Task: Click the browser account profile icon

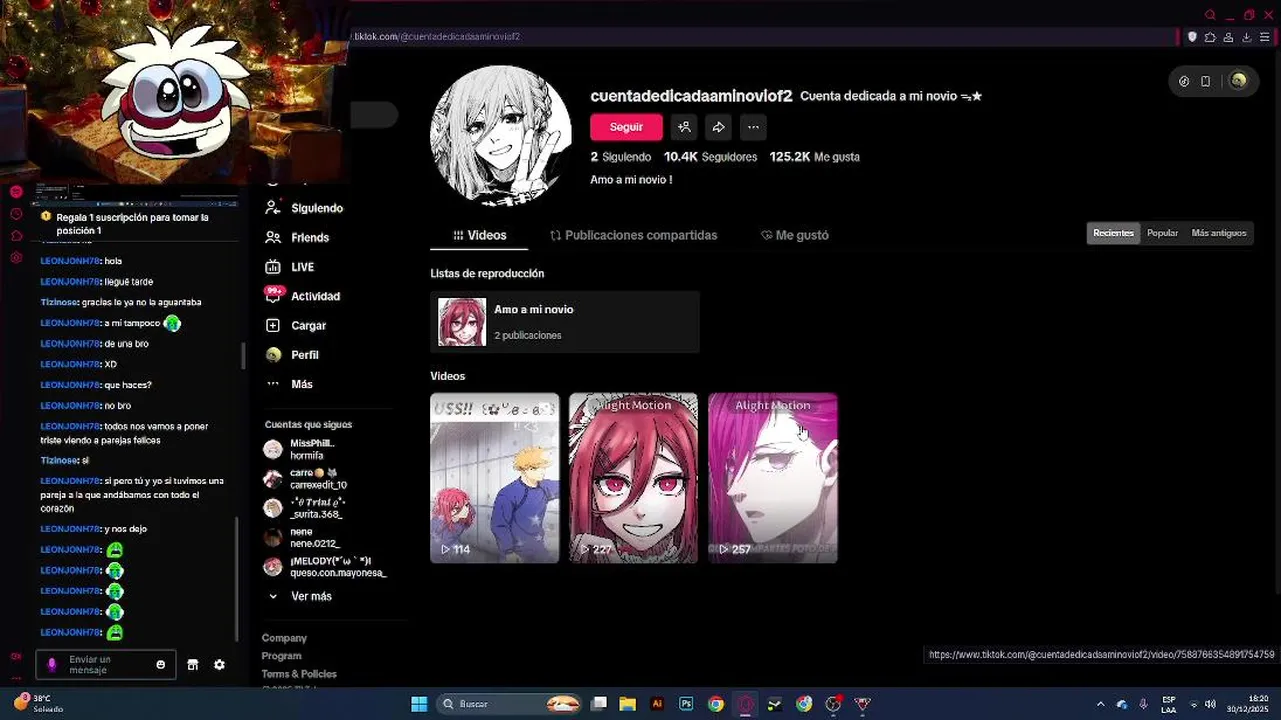Action: [x=1228, y=37]
